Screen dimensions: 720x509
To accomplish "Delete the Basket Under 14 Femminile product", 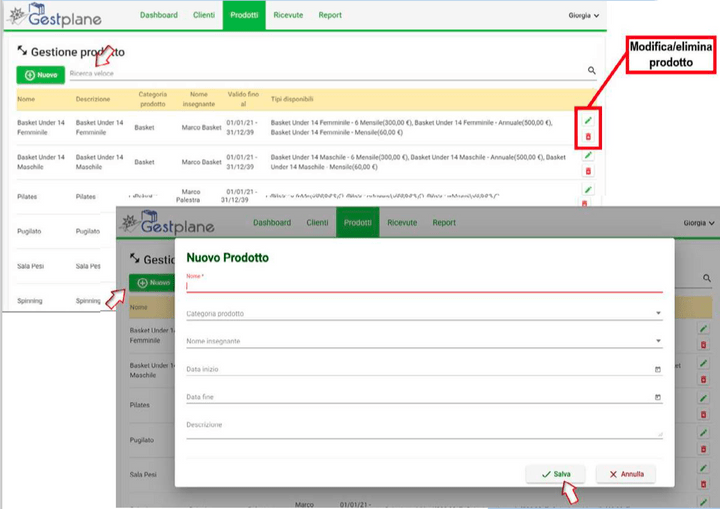I will (x=588, y=136).
